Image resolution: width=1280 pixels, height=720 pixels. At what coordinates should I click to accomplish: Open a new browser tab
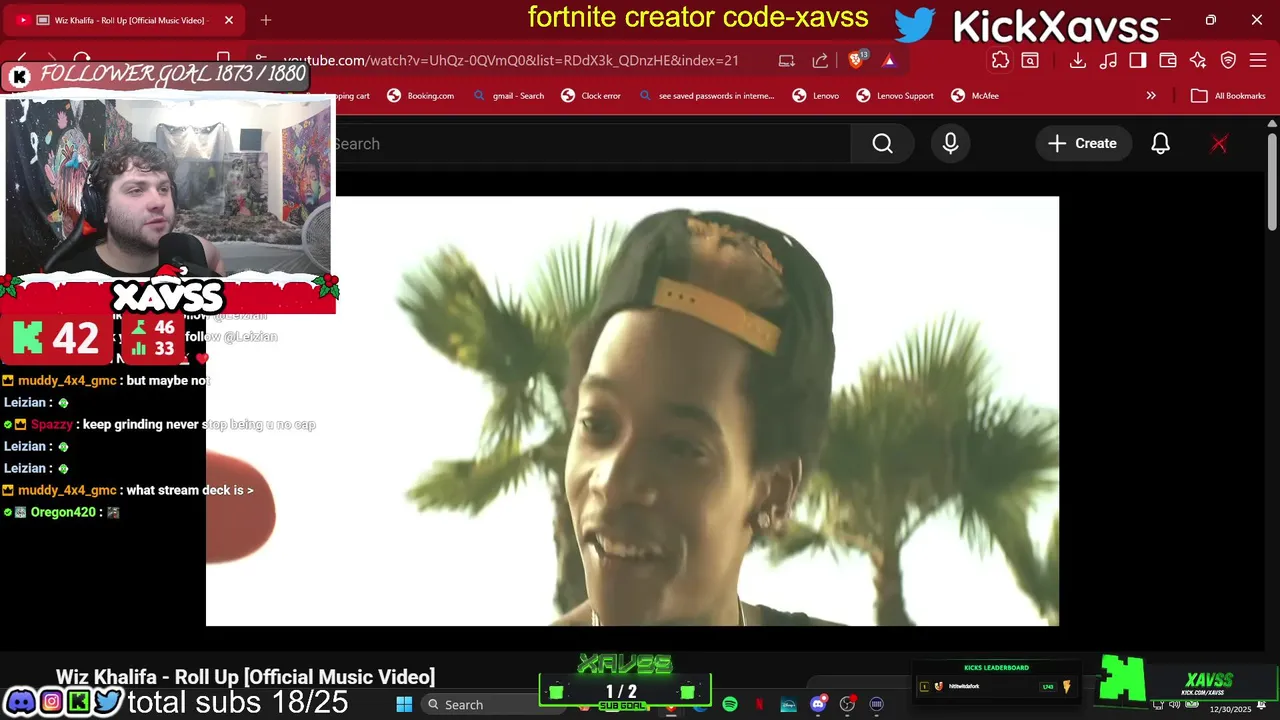[x=266, y=20]
